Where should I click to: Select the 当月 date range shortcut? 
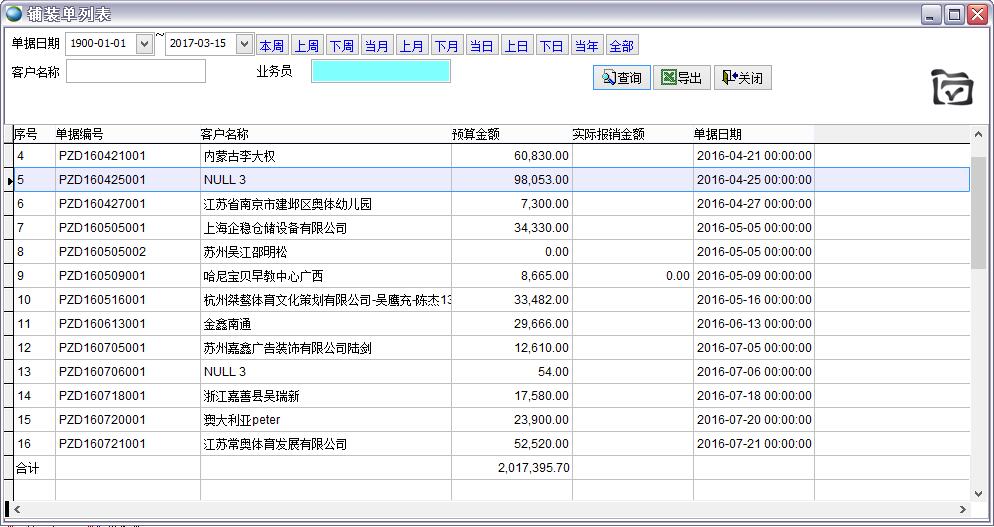pyautogui.click(x=376, y=46)
